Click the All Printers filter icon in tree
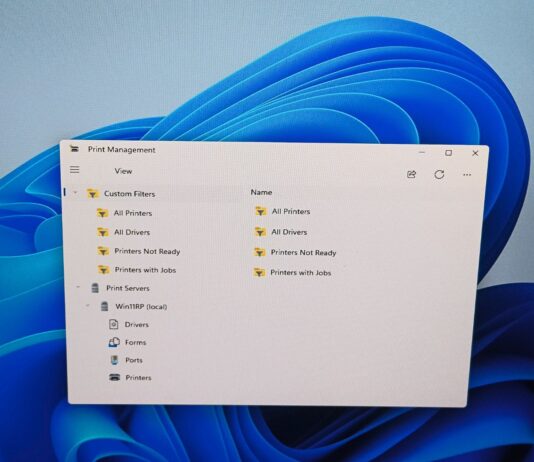 [x=102, y=213]
